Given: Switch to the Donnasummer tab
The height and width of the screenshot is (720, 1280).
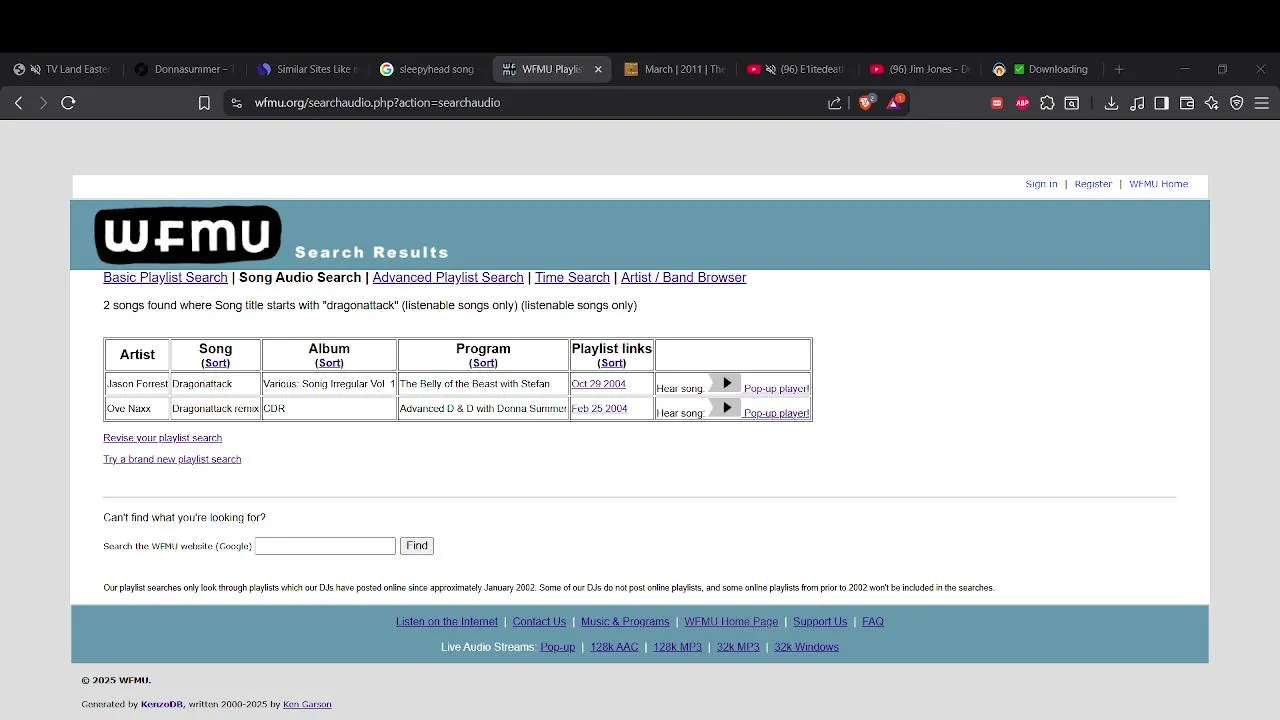Looking at the screenshot, I should [186, 69].
